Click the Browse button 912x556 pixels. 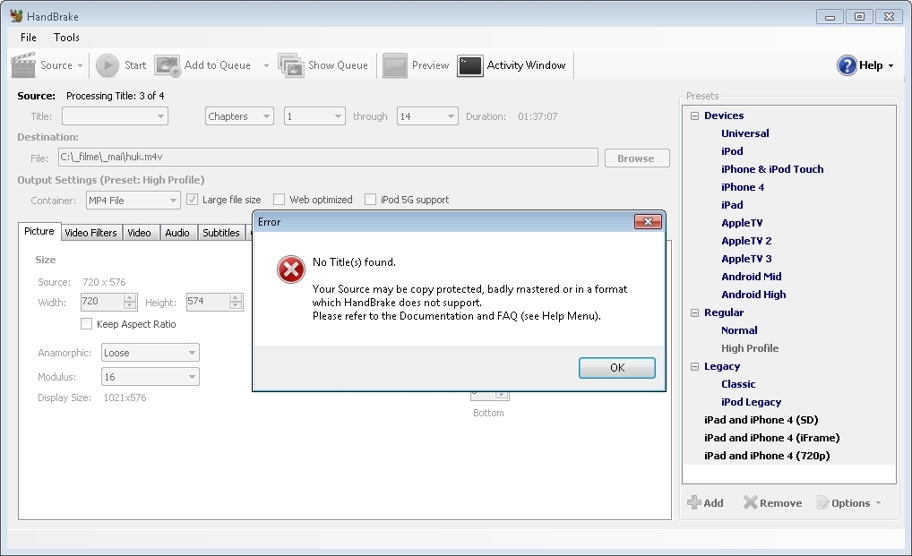pyautogui.click(x=637, y=158)
